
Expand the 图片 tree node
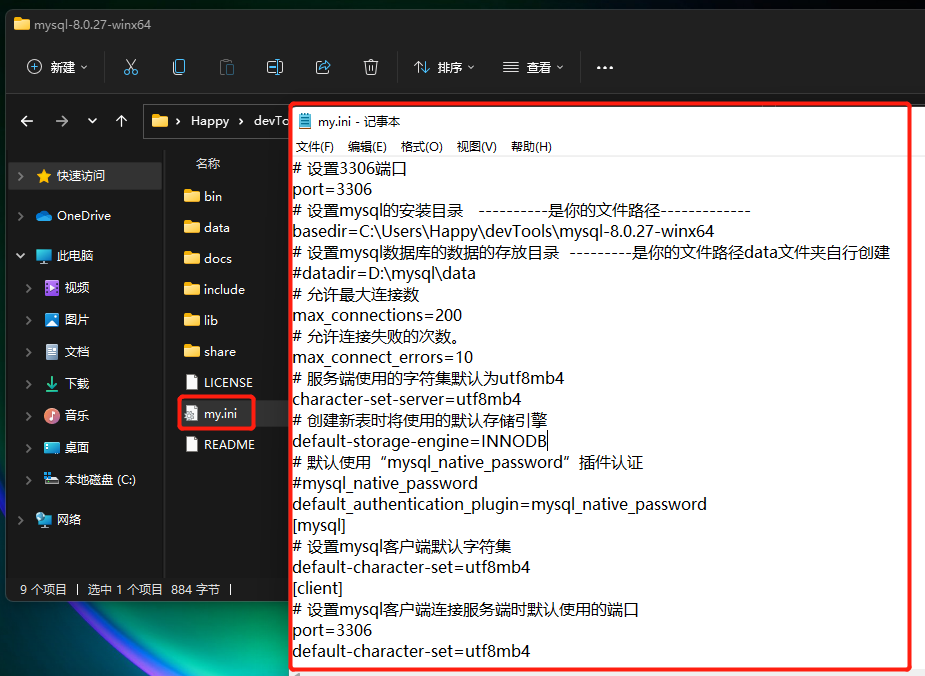pyautogui.click(x=28, y=320)
